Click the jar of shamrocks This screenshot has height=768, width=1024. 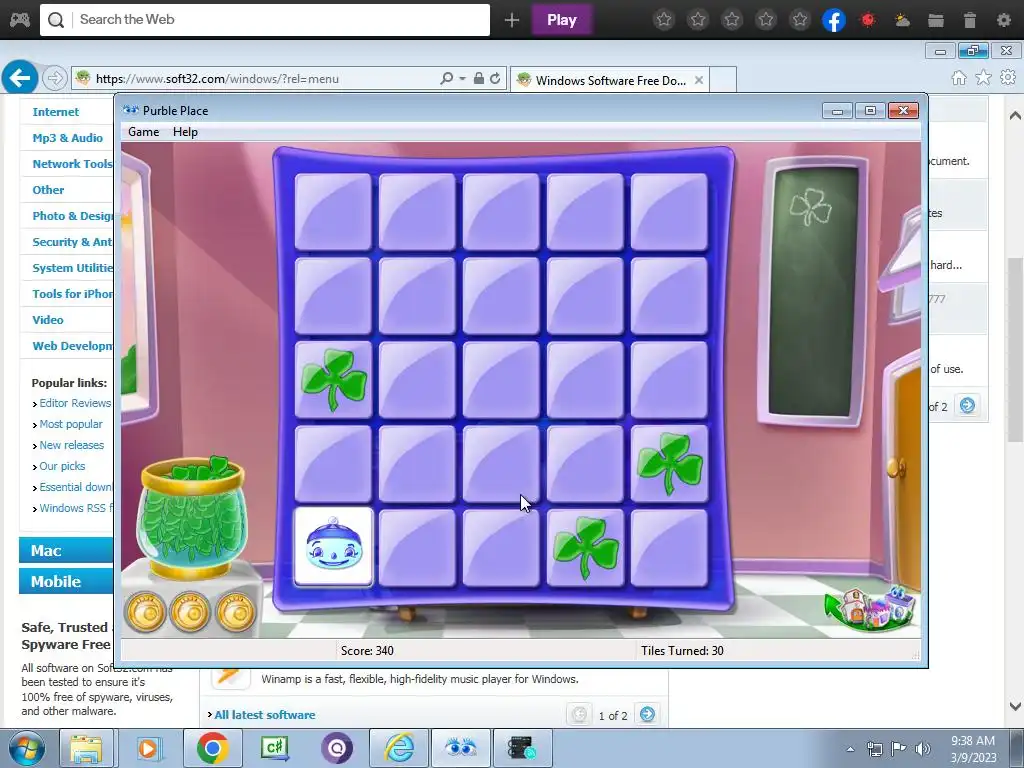coord(192,518)
